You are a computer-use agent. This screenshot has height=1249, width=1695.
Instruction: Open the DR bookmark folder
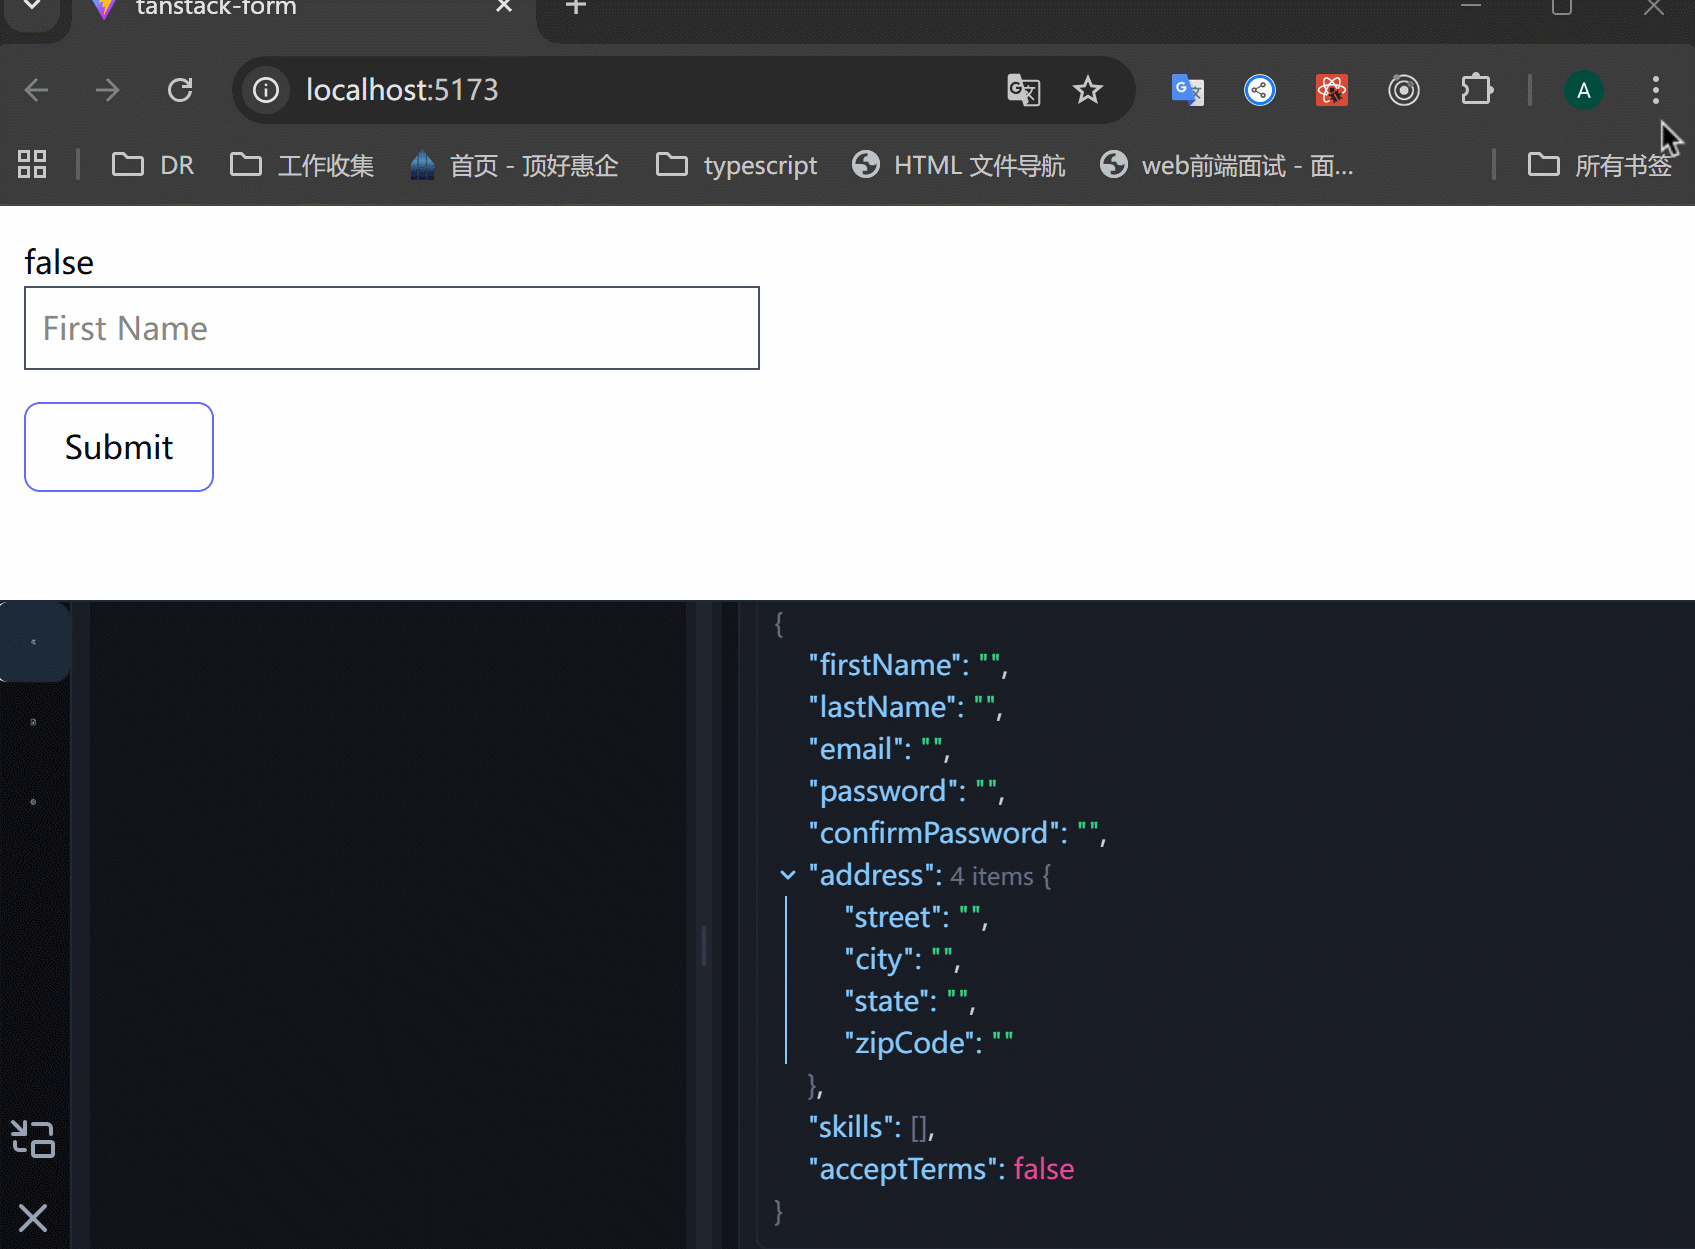coord(153,165)
